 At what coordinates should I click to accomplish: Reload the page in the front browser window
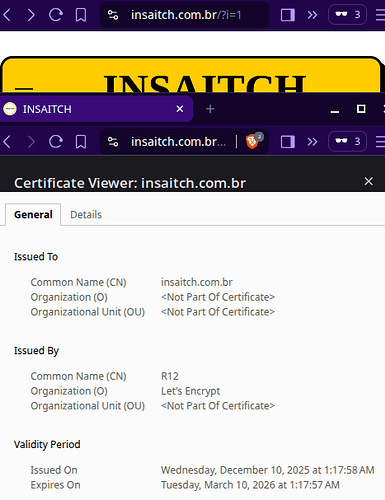(56, 142)
